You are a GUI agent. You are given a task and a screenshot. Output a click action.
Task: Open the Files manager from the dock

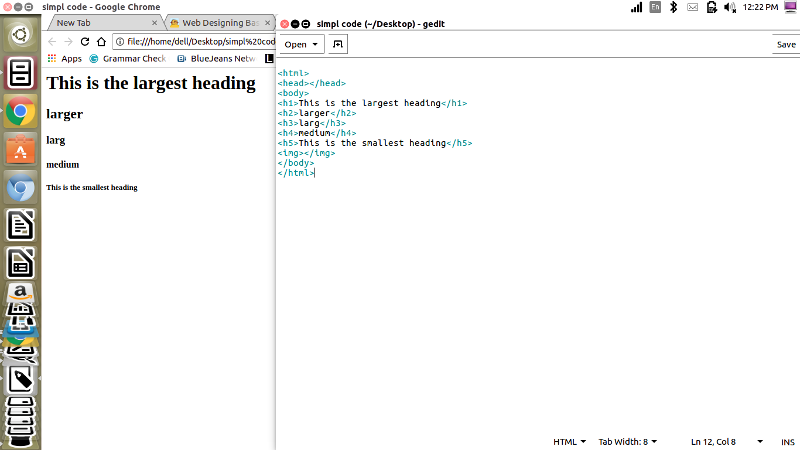click(x=20, y=72)
